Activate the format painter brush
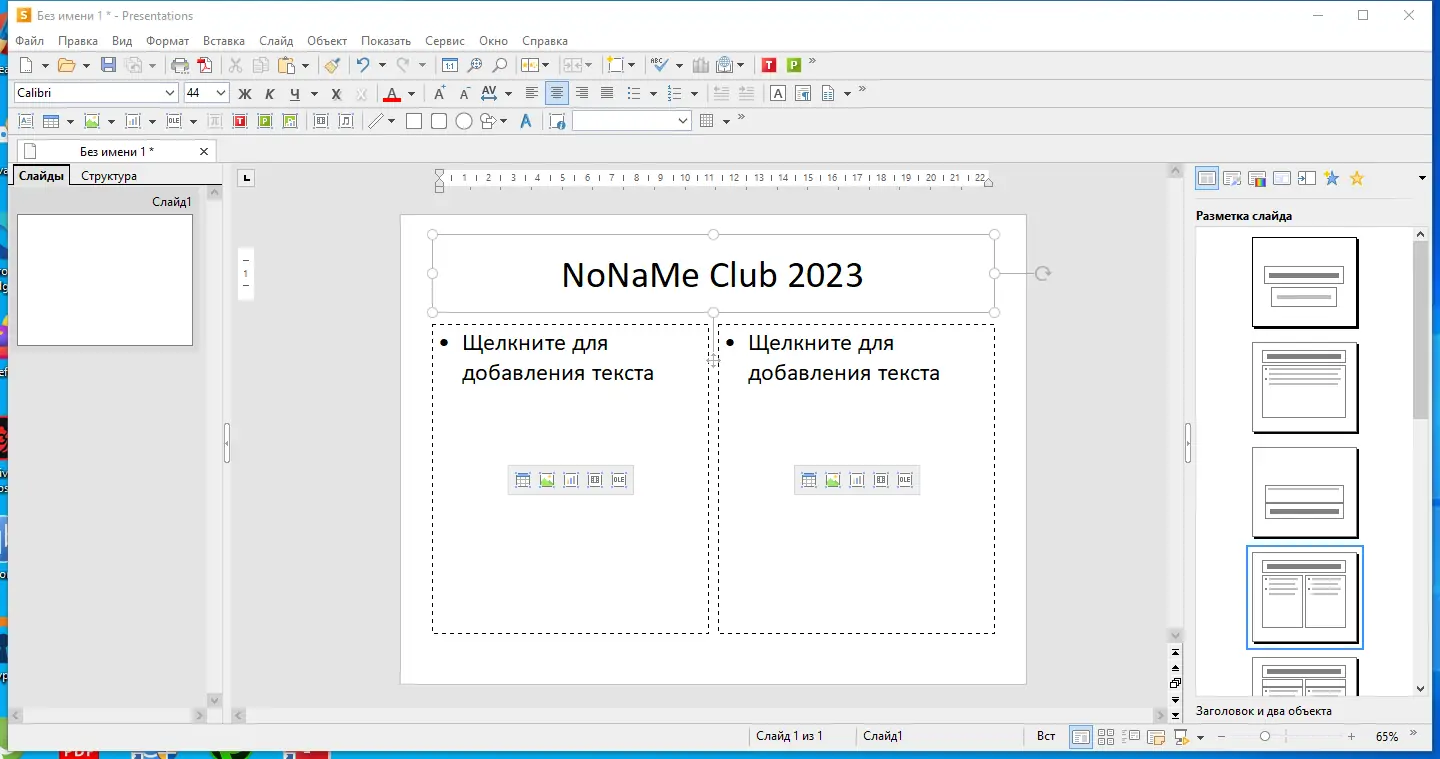The image size is (1440, 759). click(x=332, y=65)
